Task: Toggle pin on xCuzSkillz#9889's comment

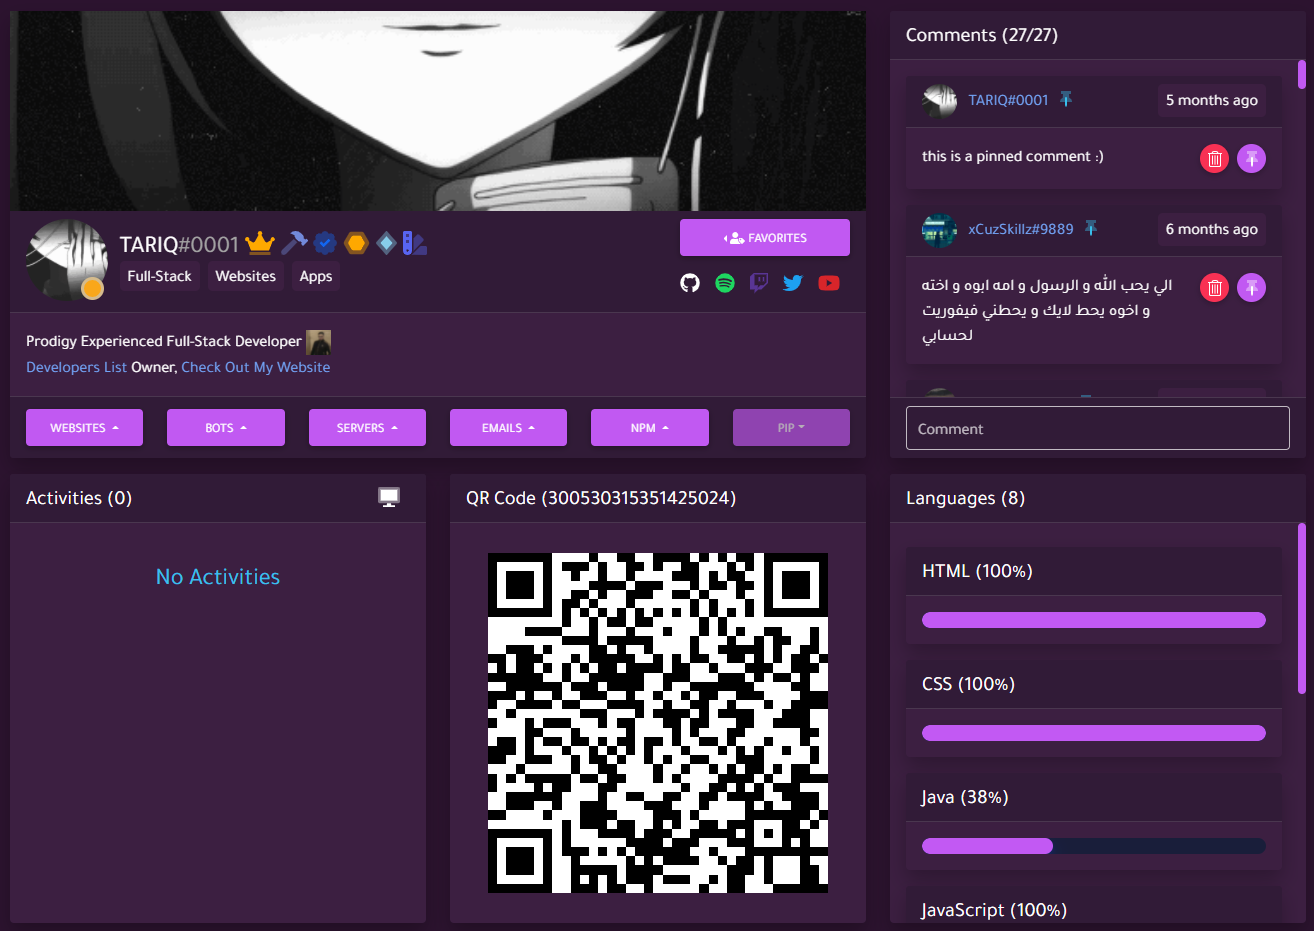Action: pyautogui.click(x=1252, y=287)
